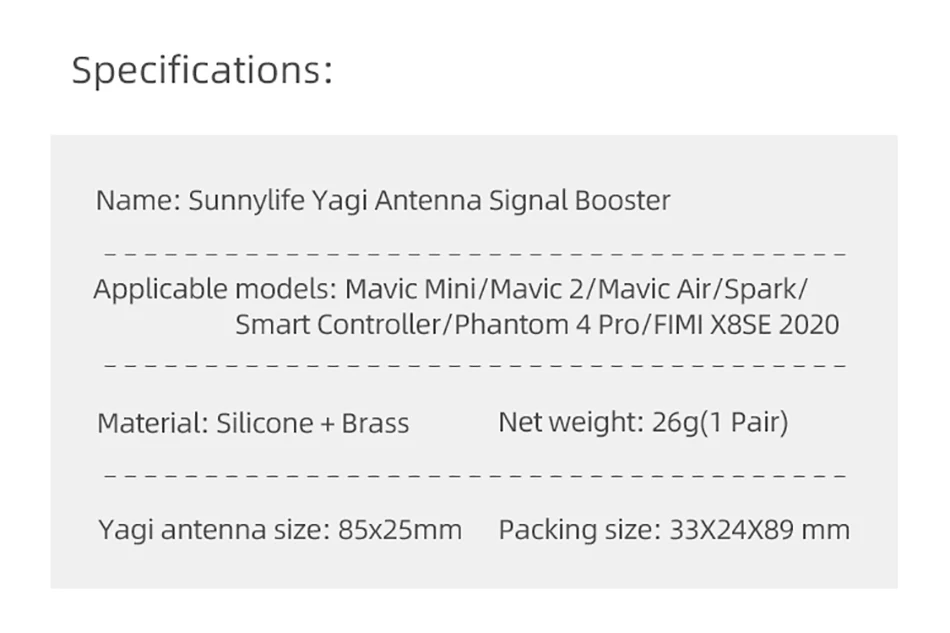950x633 pixels.
Task: Click the FIMI X8SE 2020 text
Action: point(746,325)
